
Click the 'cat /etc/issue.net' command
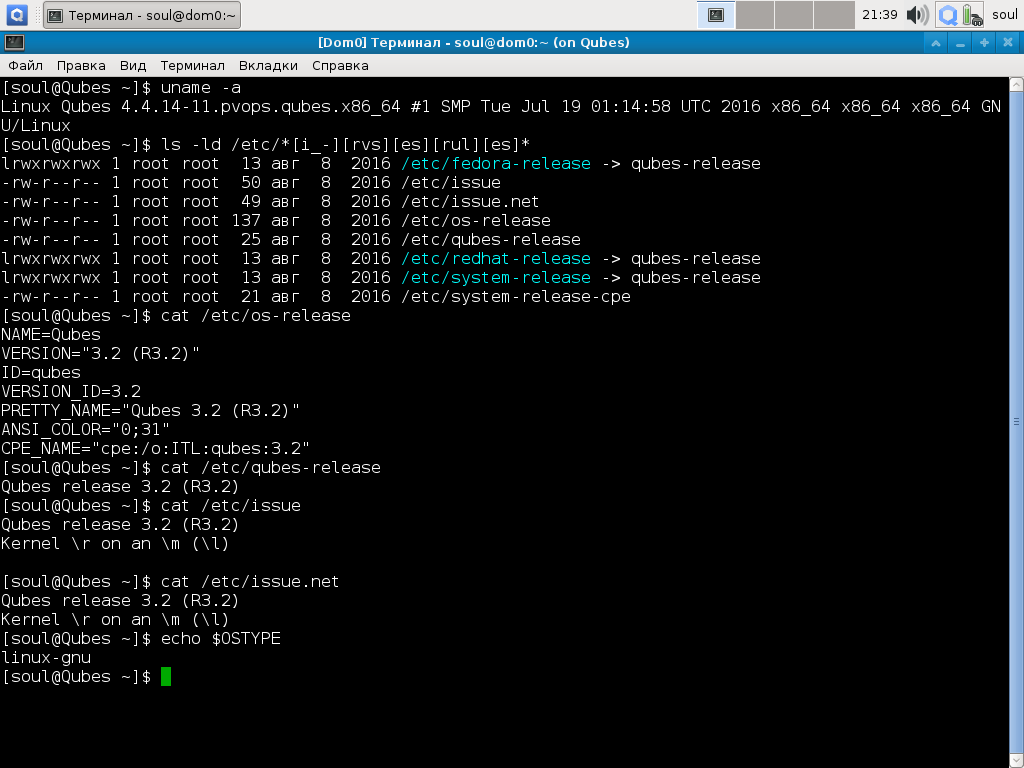250,581
